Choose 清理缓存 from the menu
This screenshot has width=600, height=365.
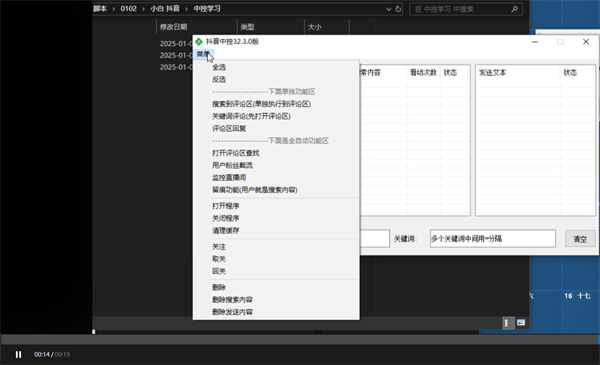coord(225,230)
